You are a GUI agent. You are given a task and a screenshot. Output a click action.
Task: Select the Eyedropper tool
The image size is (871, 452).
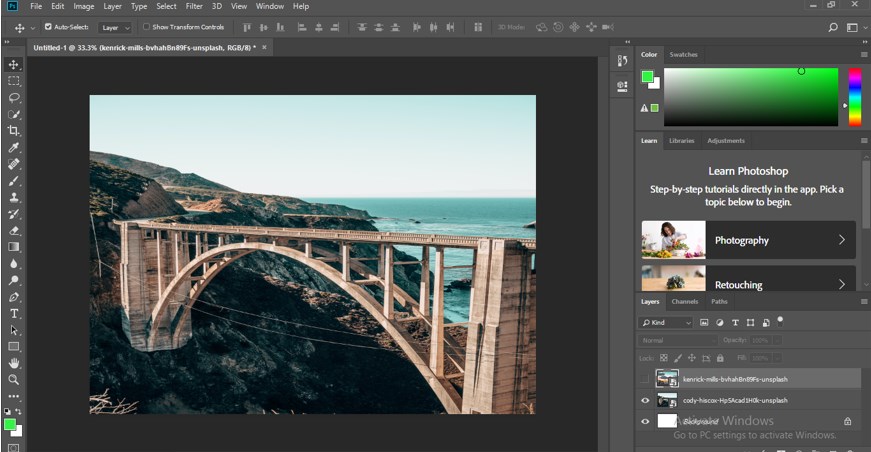14,147
